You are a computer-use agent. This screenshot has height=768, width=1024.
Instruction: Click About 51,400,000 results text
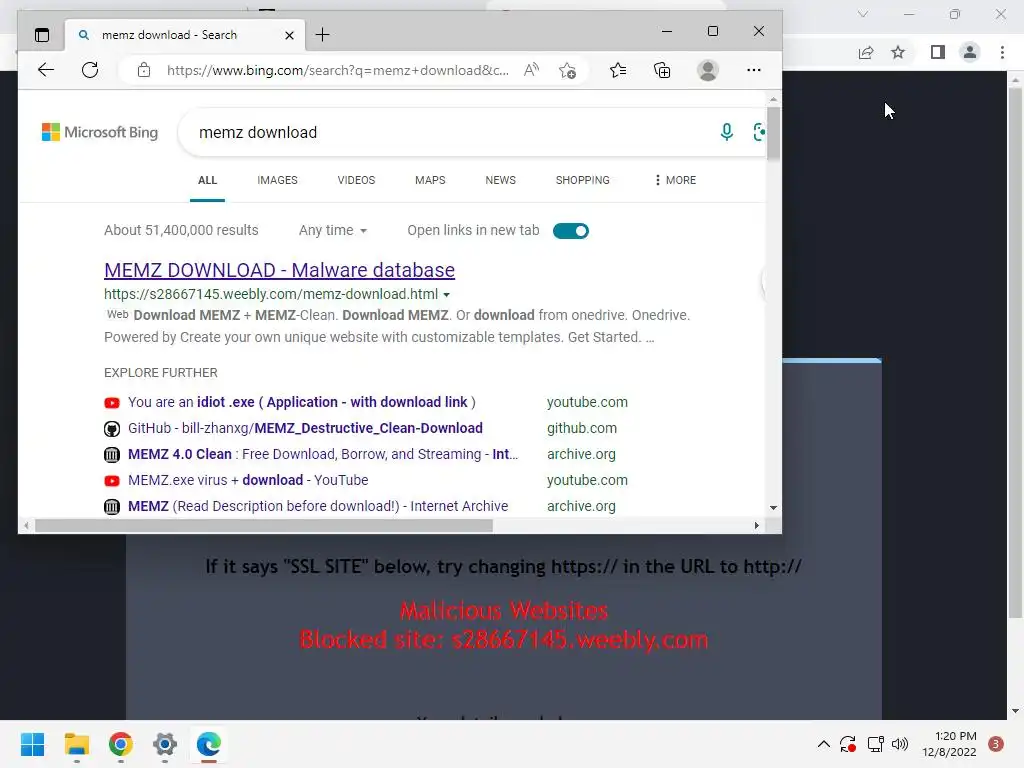point(181,231)
